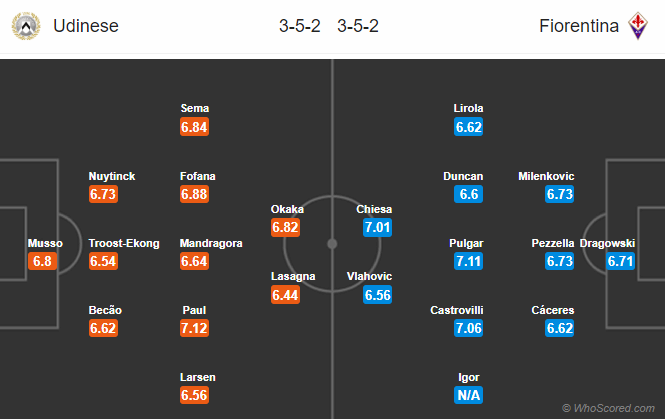Click Pulgar's 7.11 rating badge
Screen dimensions: 665x419
pyautogui.click(x=468, y=261)
